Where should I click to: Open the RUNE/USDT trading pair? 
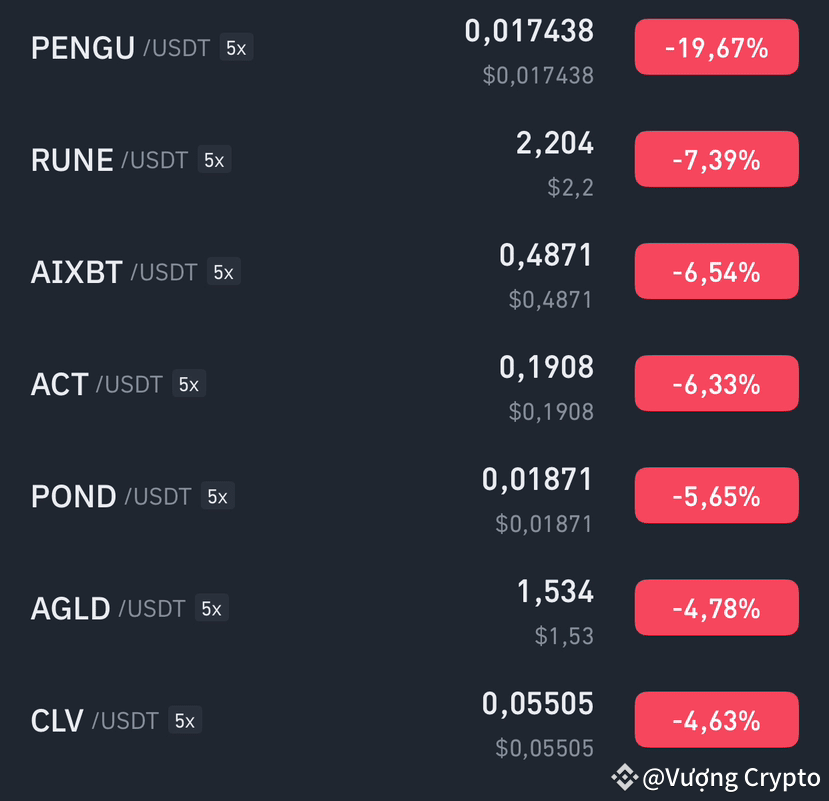click(414, 160)
